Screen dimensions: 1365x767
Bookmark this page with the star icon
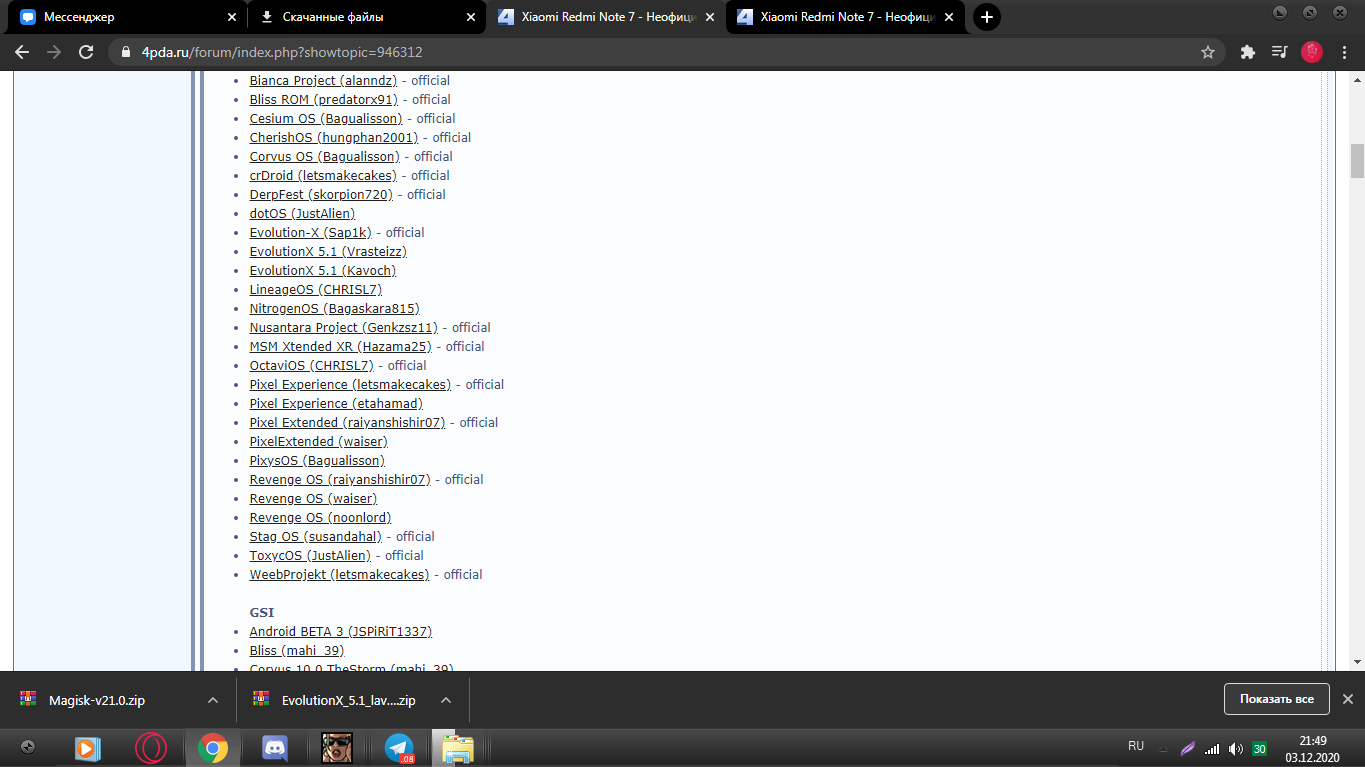(1208, 52)
